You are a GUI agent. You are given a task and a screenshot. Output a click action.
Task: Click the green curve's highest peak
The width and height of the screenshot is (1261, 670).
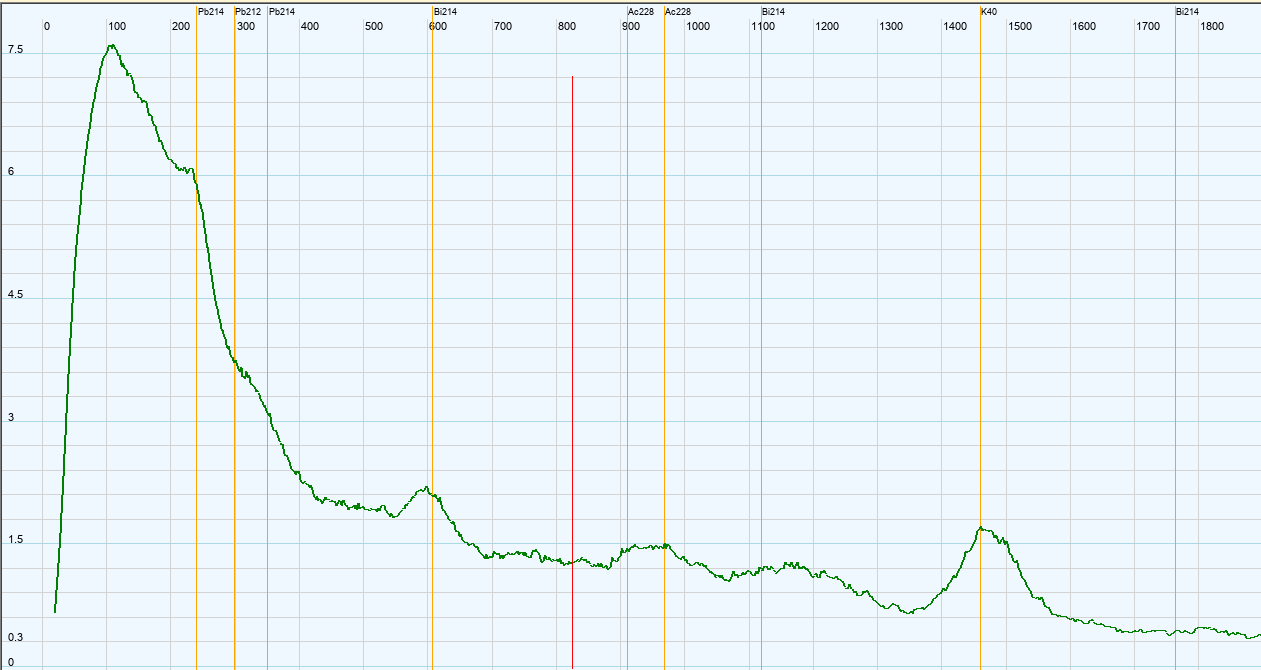111,46
